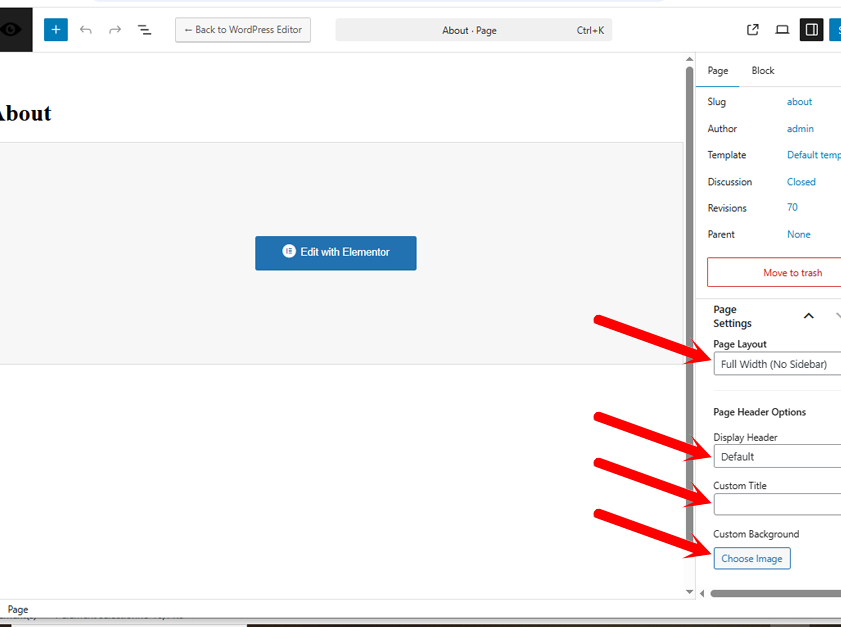Viewport: 841px width, 627px height.
Task: Open the Page Layout dropdown
Action: point(777,364)
